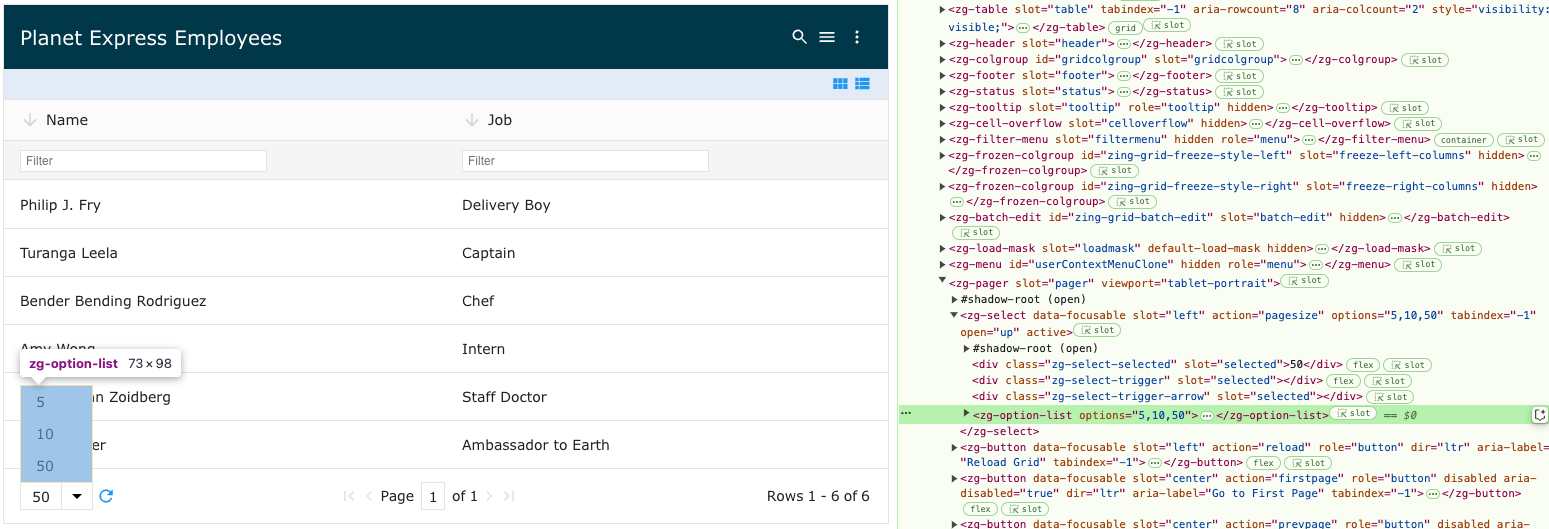Collapse the zg-pager element node
The image size is (1549, 529).
point(942,282)
